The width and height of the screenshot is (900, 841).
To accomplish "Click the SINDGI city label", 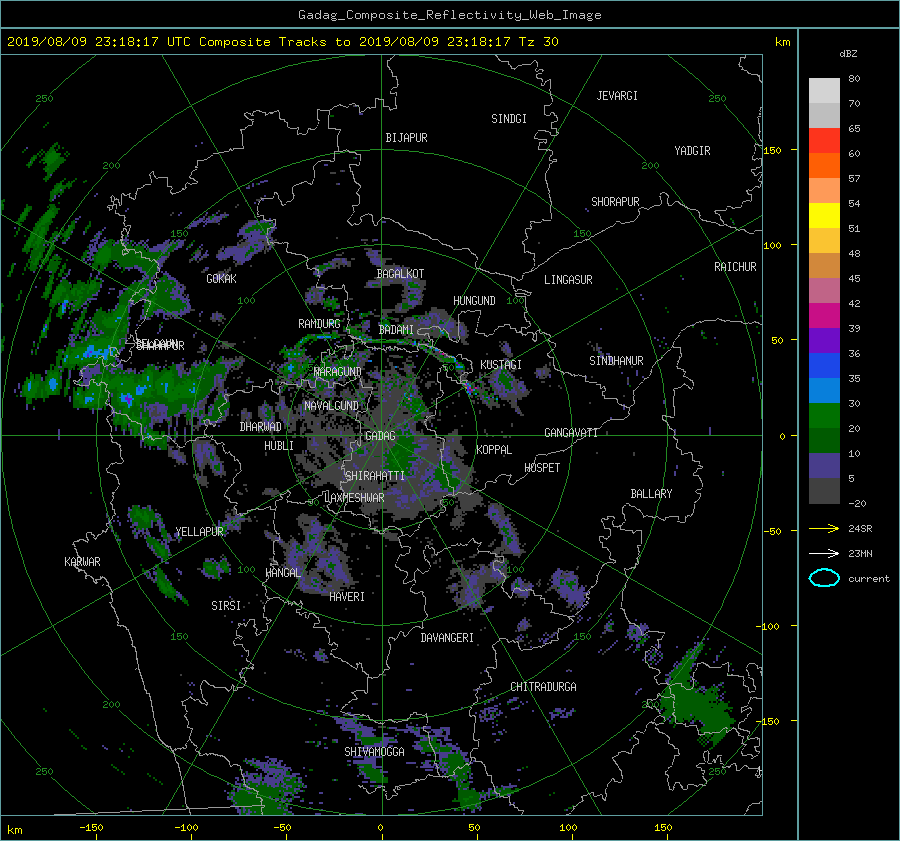I will point(509,119).
